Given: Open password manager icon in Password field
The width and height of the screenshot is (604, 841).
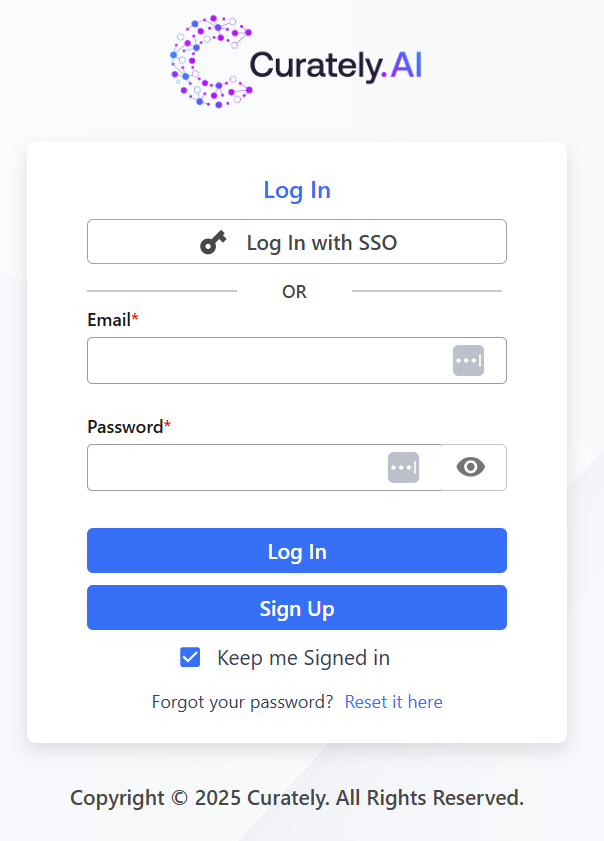Looking at the screenshot, I should (403, 467).
